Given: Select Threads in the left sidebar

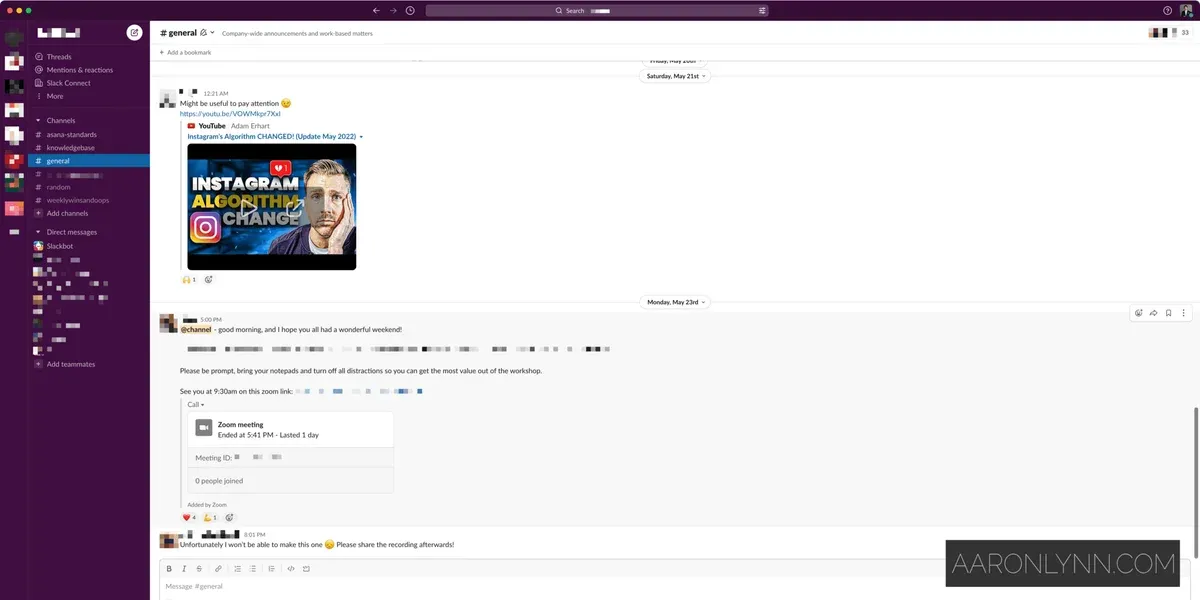Looking at the screenshot, I should 58,56.
